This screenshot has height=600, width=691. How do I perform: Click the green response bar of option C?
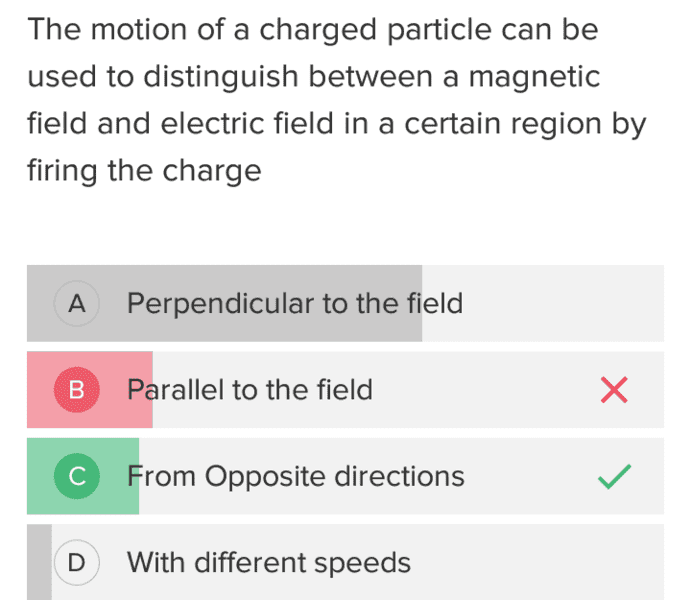(83, 476)
